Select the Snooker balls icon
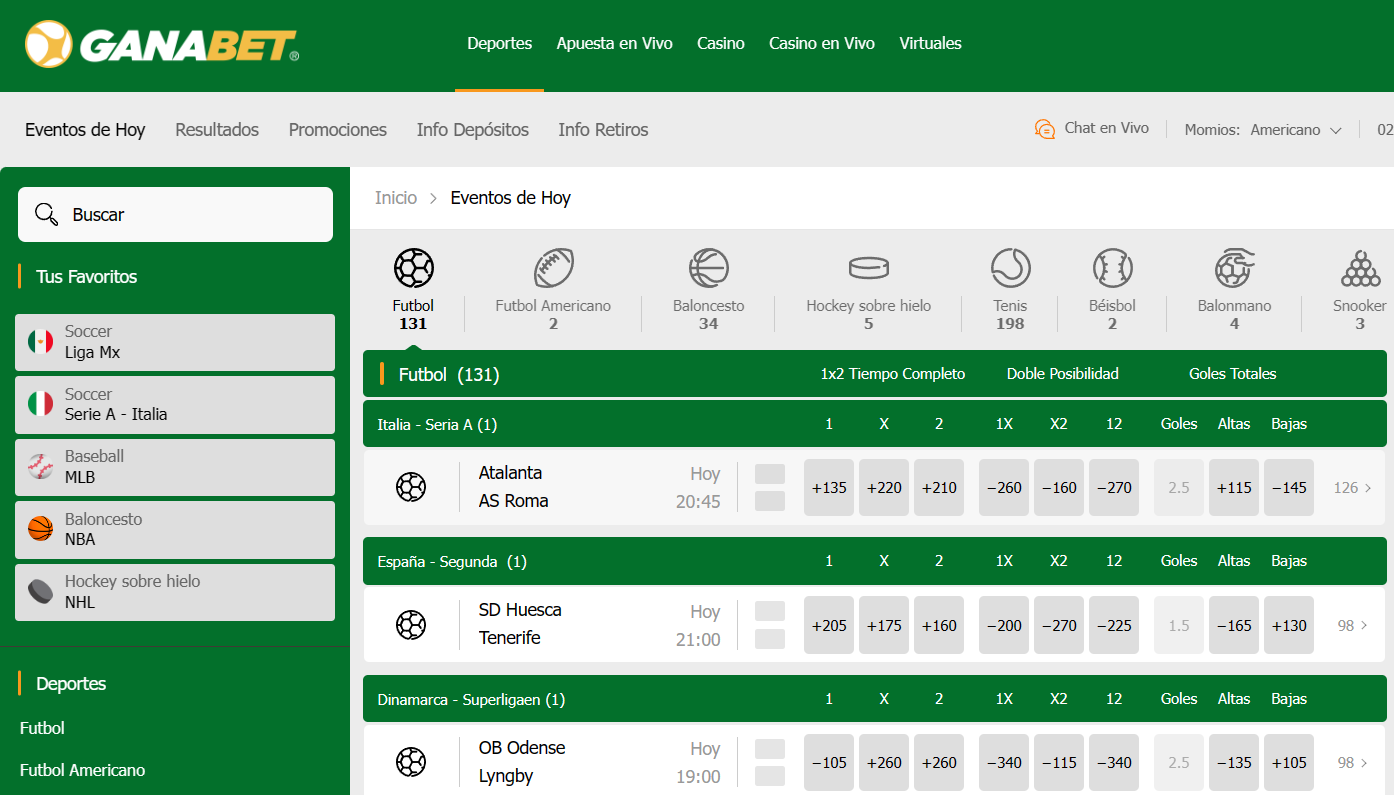1394x795 pixels. point(1360,268)
